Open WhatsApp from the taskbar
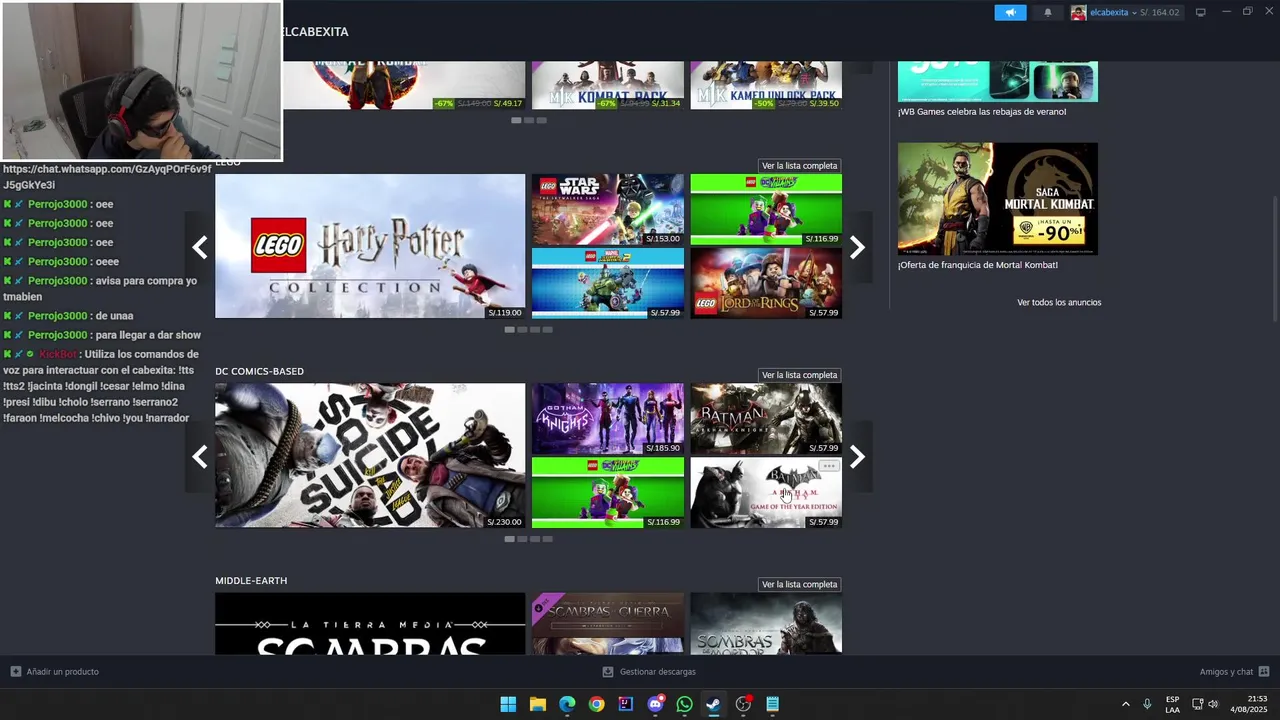Image resolution: width=1280 pixels, height=720 pixels. click(x=684, y=704)
